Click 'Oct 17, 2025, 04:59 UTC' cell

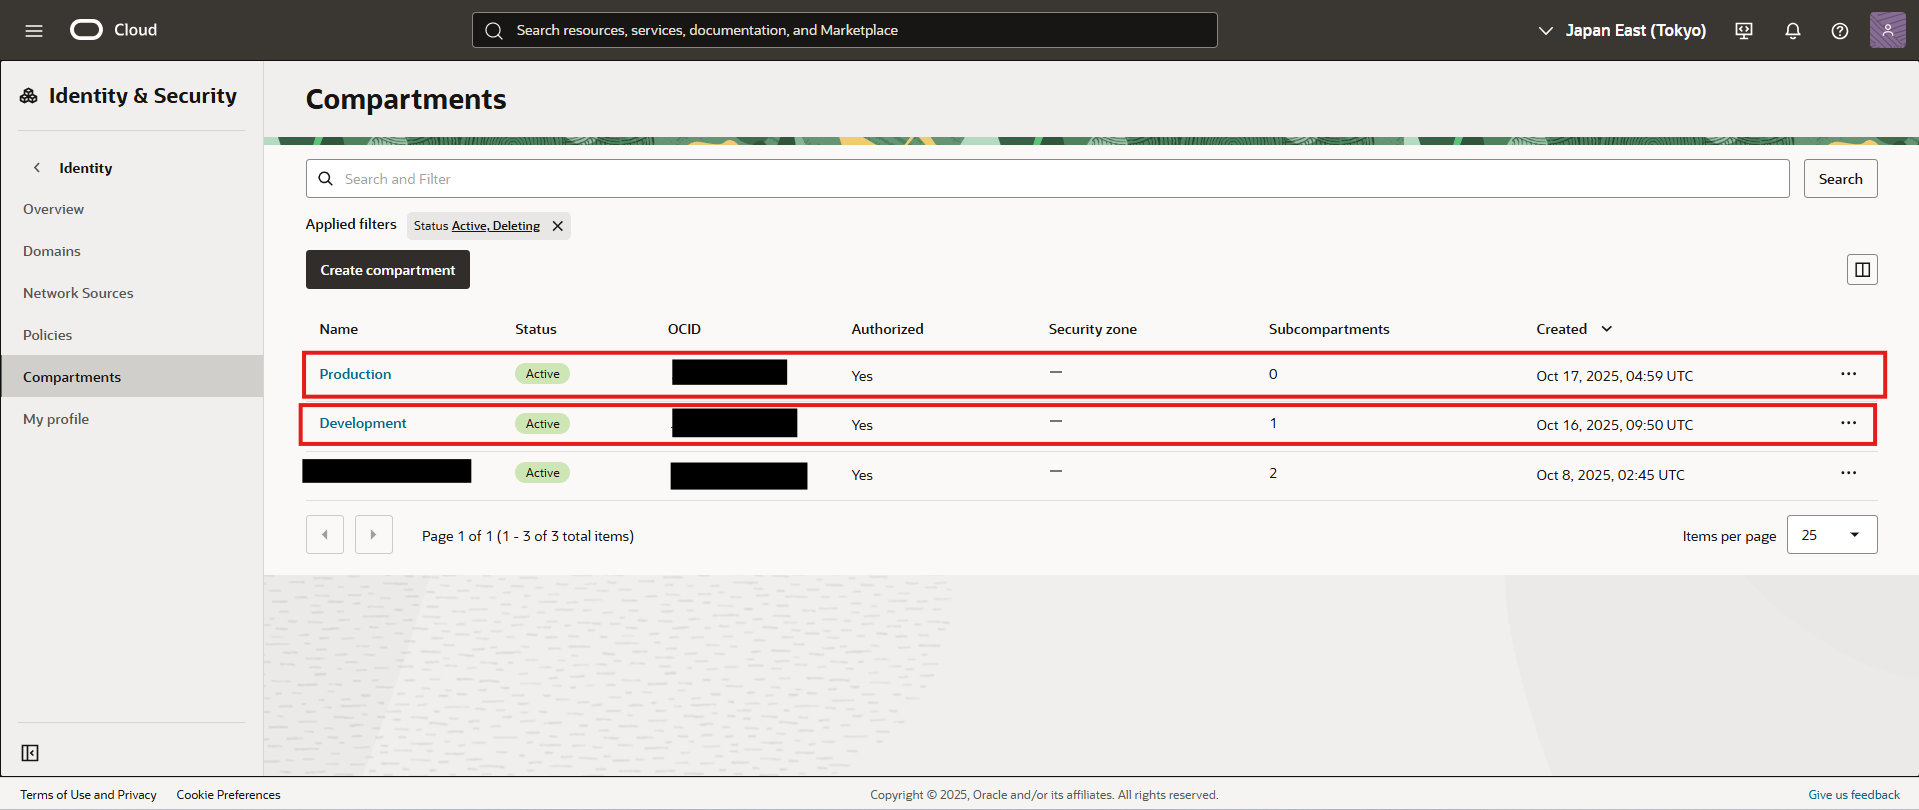click(1615, 376)
